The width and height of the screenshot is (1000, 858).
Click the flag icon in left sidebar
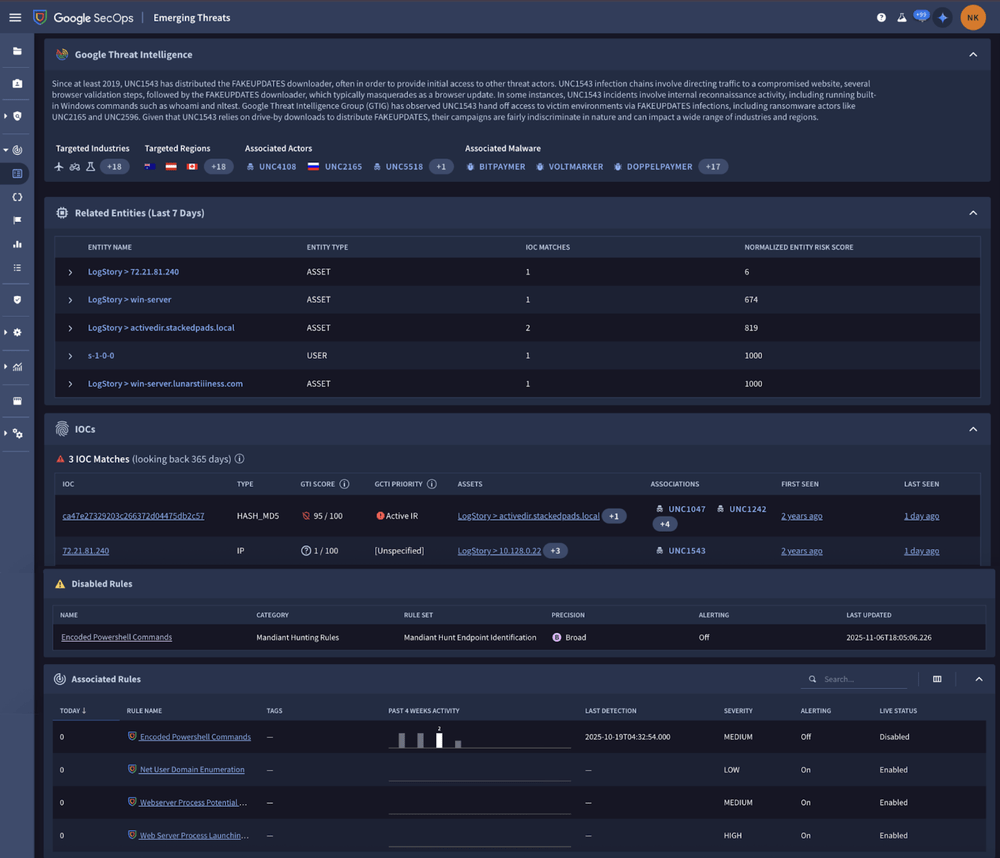click(x=17, y=220)
